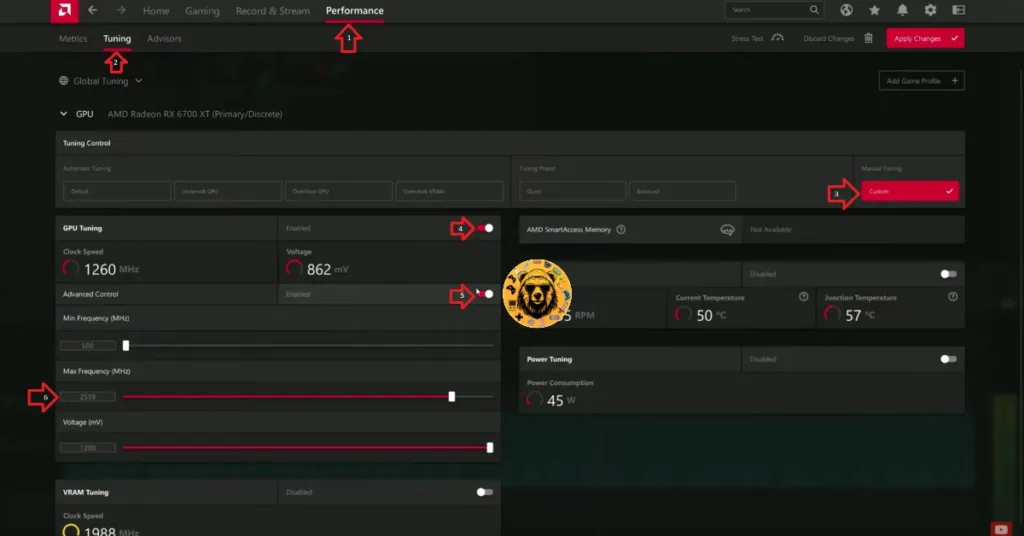
Task: Select Undervolt GPU preset
Action: coord(228,191)
